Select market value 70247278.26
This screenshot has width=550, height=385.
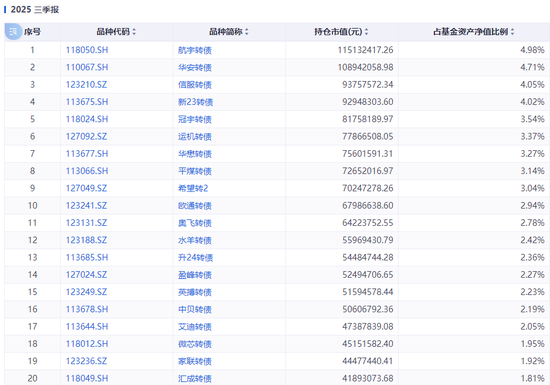[368, 188]
